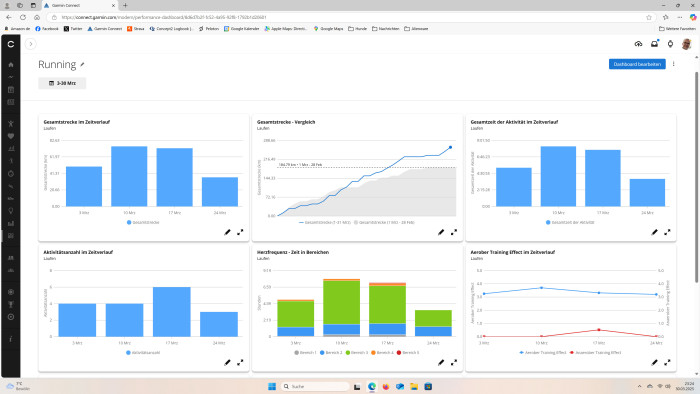Click the Garmin Connect logo in sidebar
This screenshot has width=700, height=394.
(11, 44)
